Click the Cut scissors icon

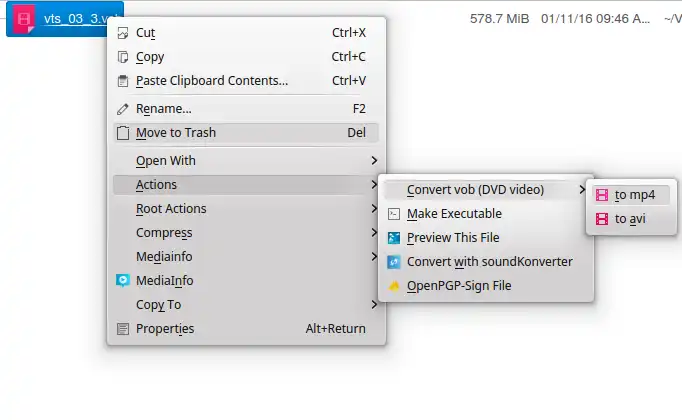point(123,33)
